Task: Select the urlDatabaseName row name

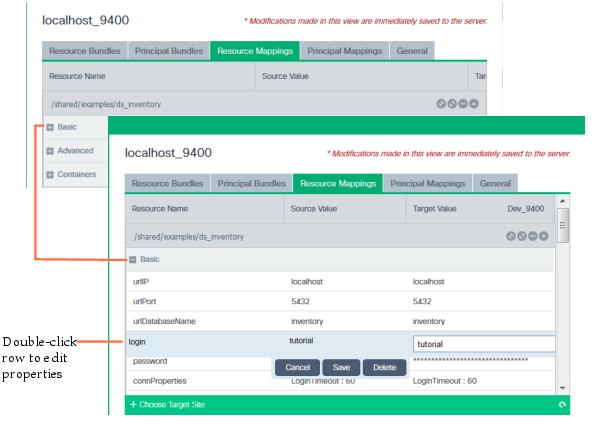Action: coord(164,321)
